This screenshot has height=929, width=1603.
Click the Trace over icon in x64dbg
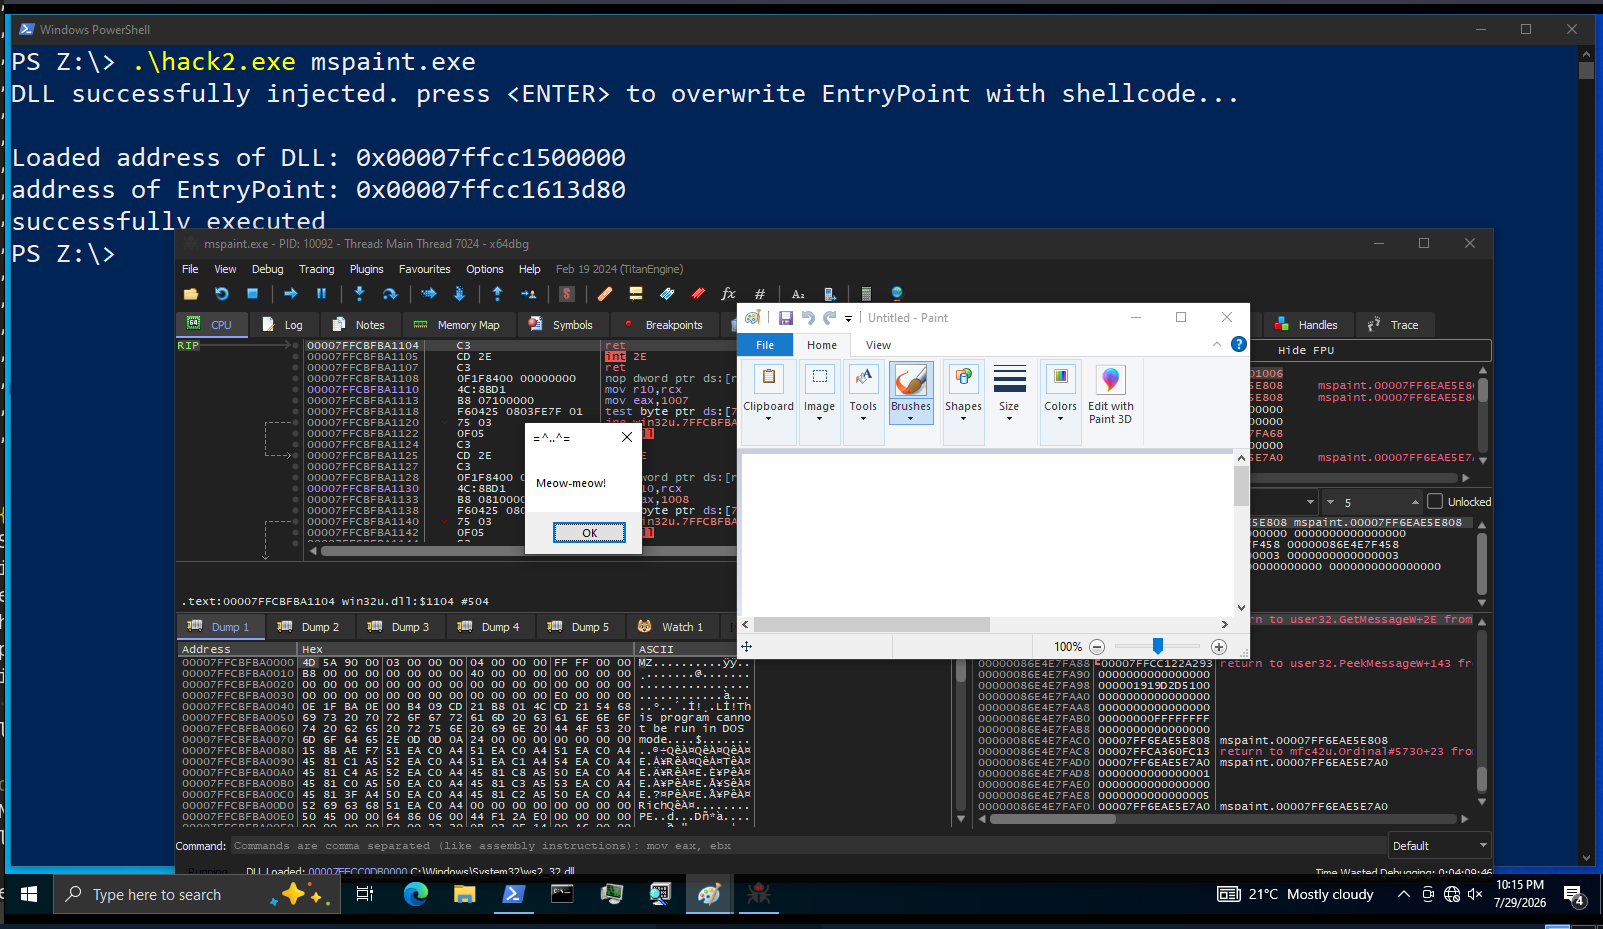[x=459, y=294]
